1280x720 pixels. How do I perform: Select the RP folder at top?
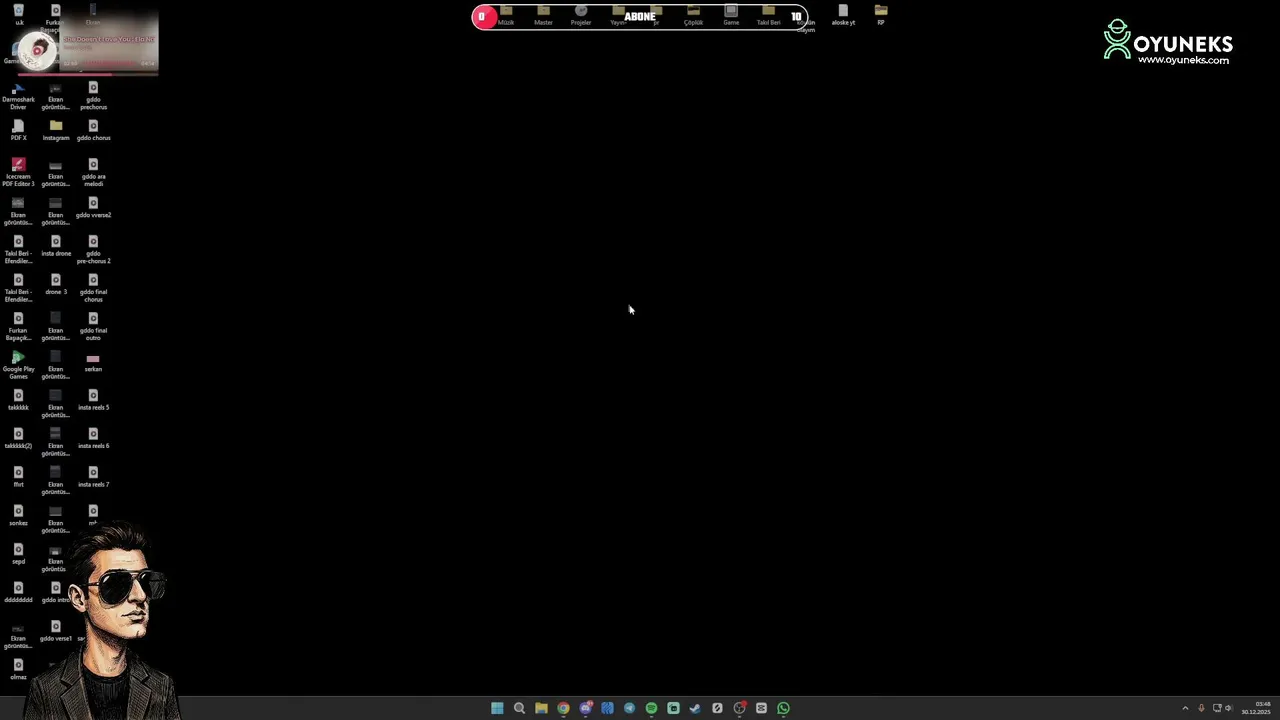pyautogui.click(x=881, y=15)
